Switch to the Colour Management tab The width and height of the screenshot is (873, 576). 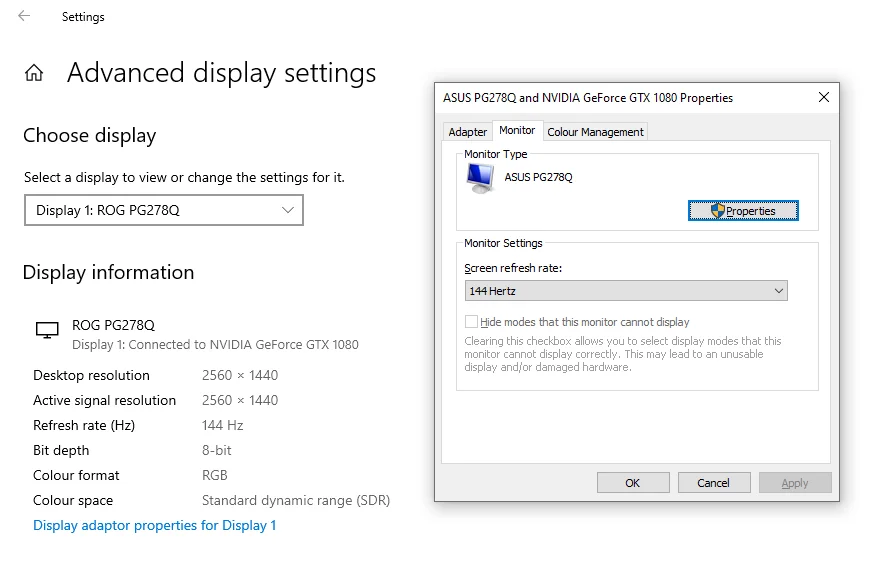point(595,132)
